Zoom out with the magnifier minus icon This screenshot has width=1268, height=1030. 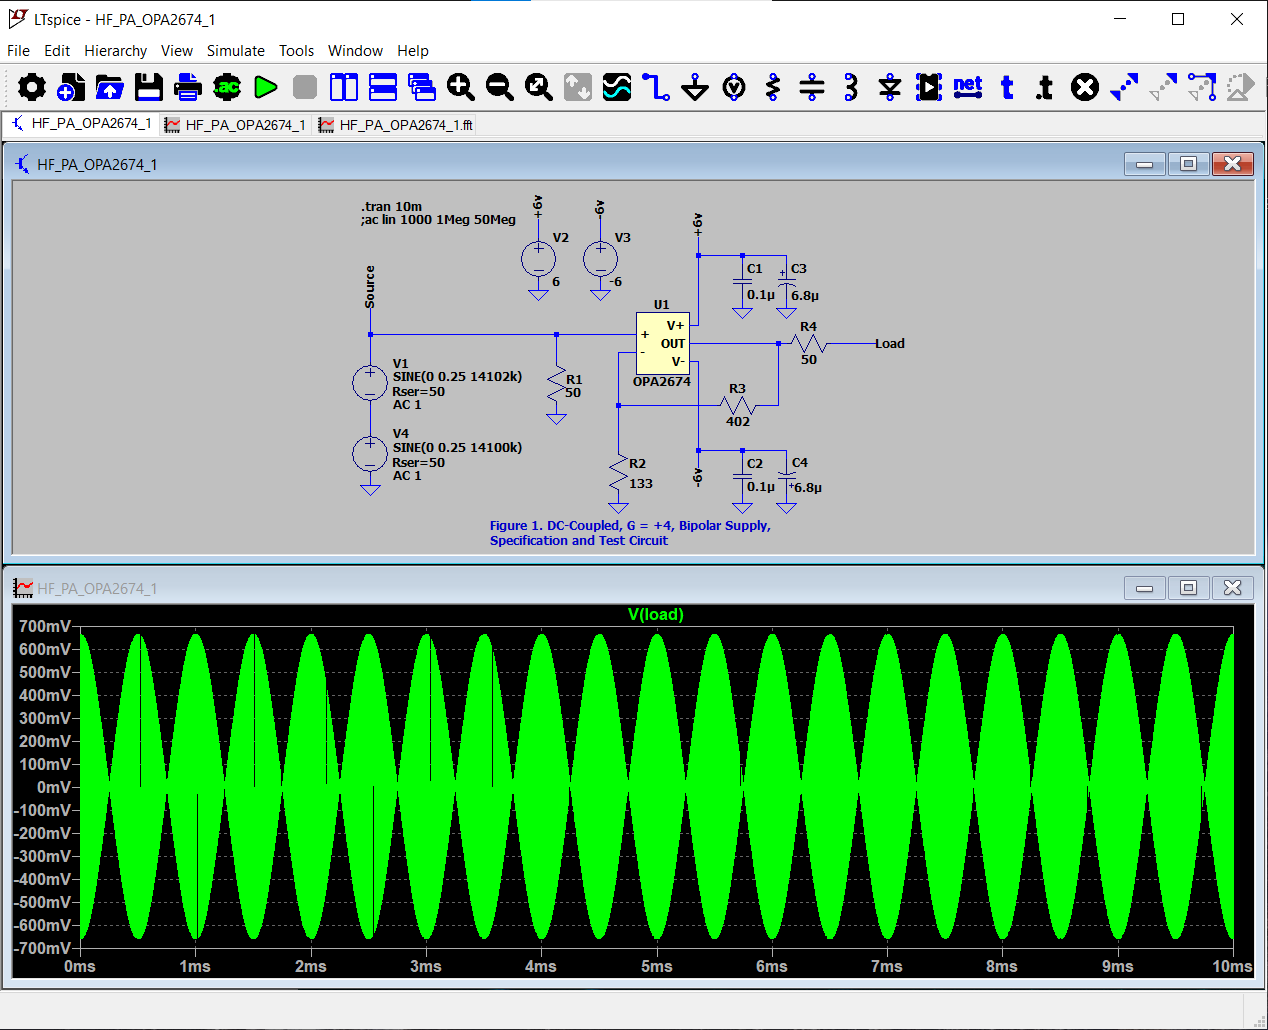coord(500,88)
